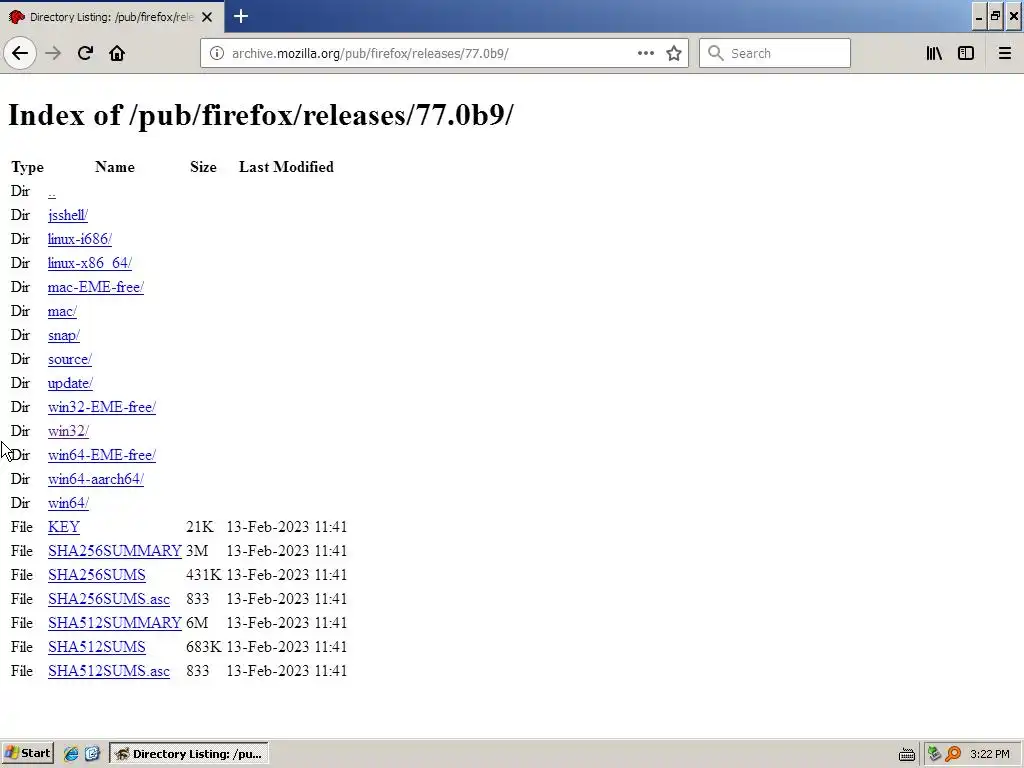Screen dimensions: 1024x768
Task: Click the 683K size value
Action: click(204, 647)
